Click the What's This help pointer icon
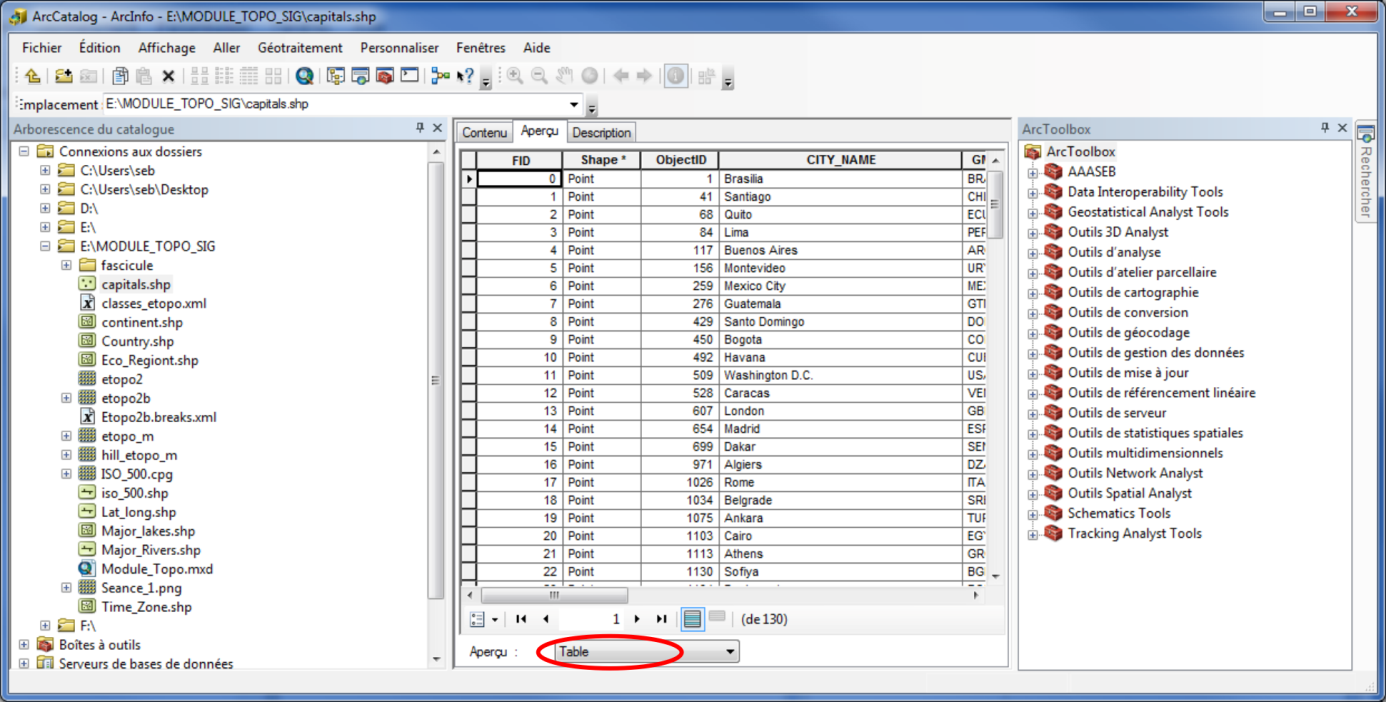 click(x=465, y=76)
